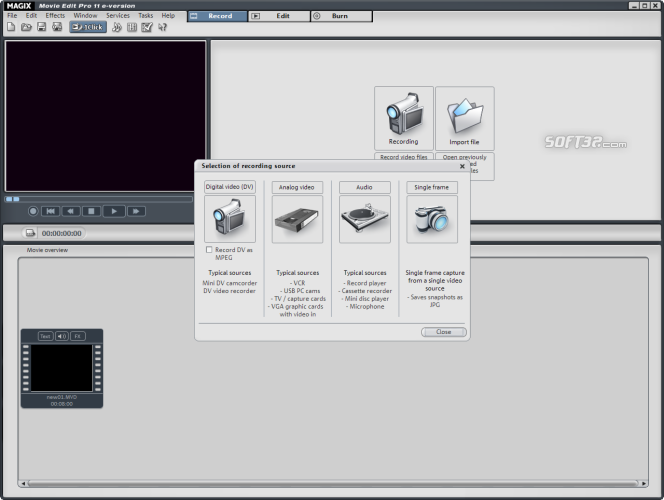Screen dimensions: 664x500
Task: Select the Audio label button
Action: coord(365,187)
